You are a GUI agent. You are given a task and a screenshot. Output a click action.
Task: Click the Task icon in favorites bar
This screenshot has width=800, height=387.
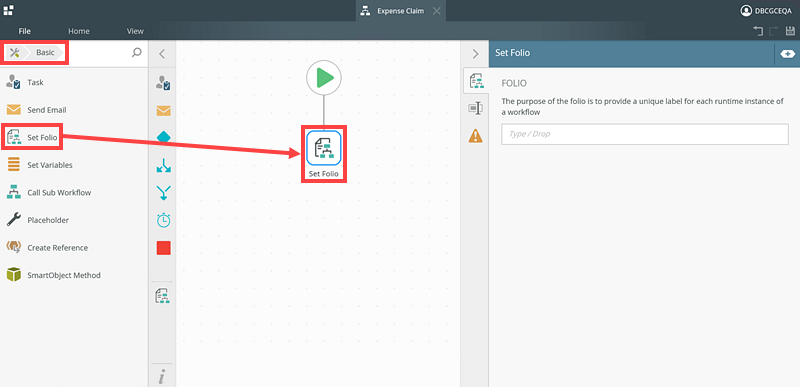(163, 83)
